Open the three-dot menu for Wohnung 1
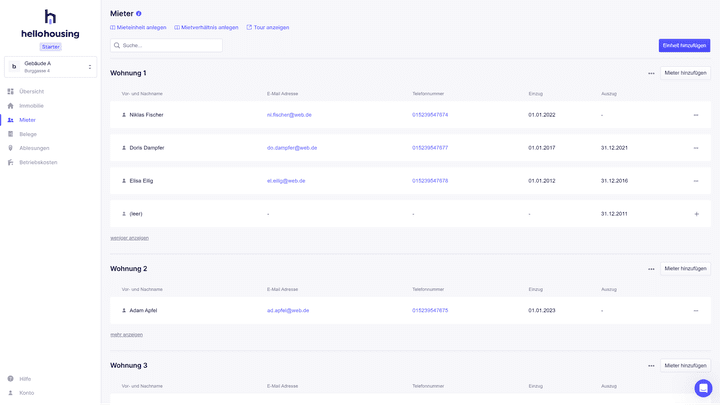This screenshot has width=720, height=405. coord(651,73)
